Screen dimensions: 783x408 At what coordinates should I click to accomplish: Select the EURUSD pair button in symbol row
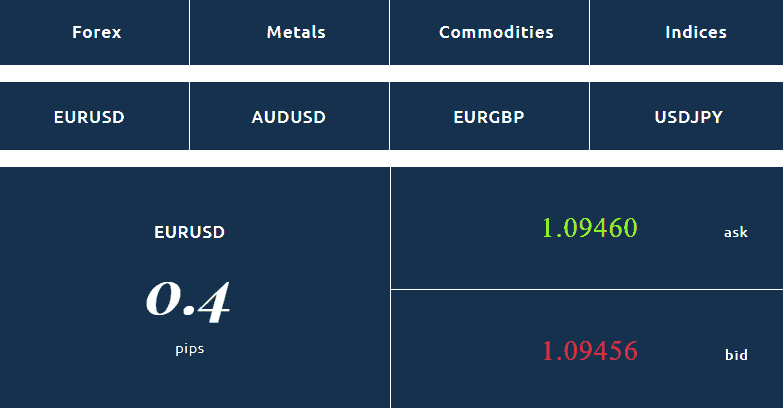click(x=94, y=116)
